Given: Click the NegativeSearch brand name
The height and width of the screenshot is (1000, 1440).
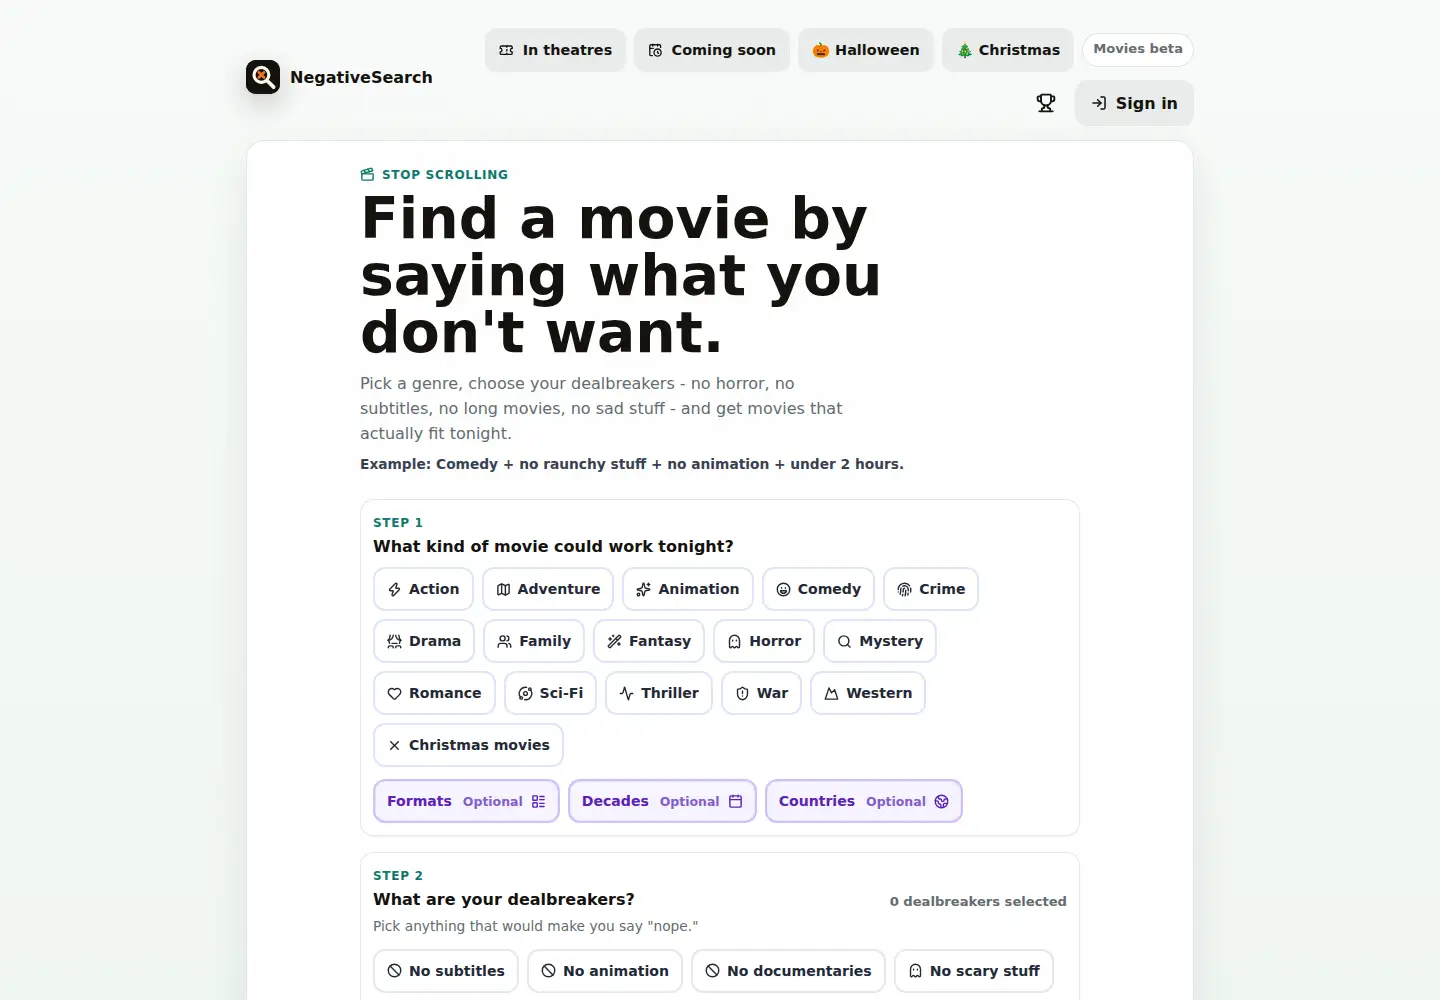Looking at the screenshot, I should tap(361, 77).
